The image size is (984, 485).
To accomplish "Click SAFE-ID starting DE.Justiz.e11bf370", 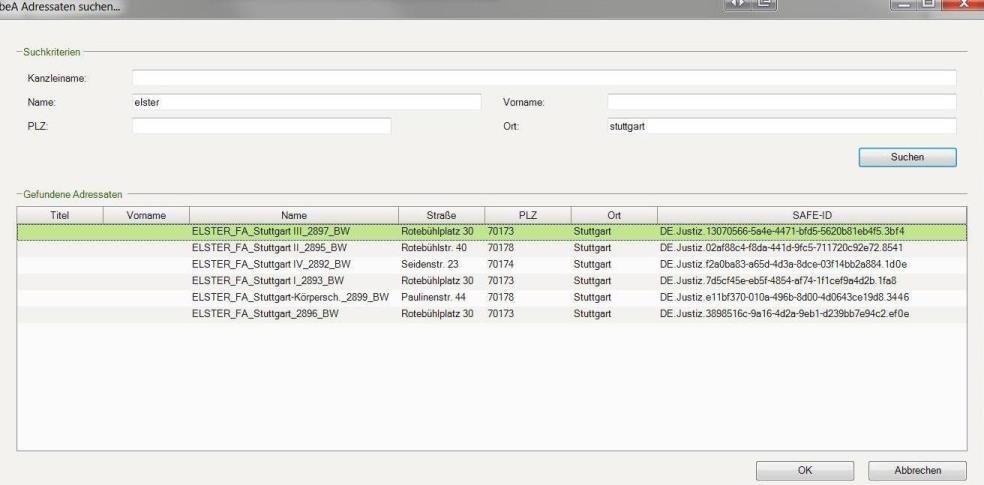I will pos(784,297).
